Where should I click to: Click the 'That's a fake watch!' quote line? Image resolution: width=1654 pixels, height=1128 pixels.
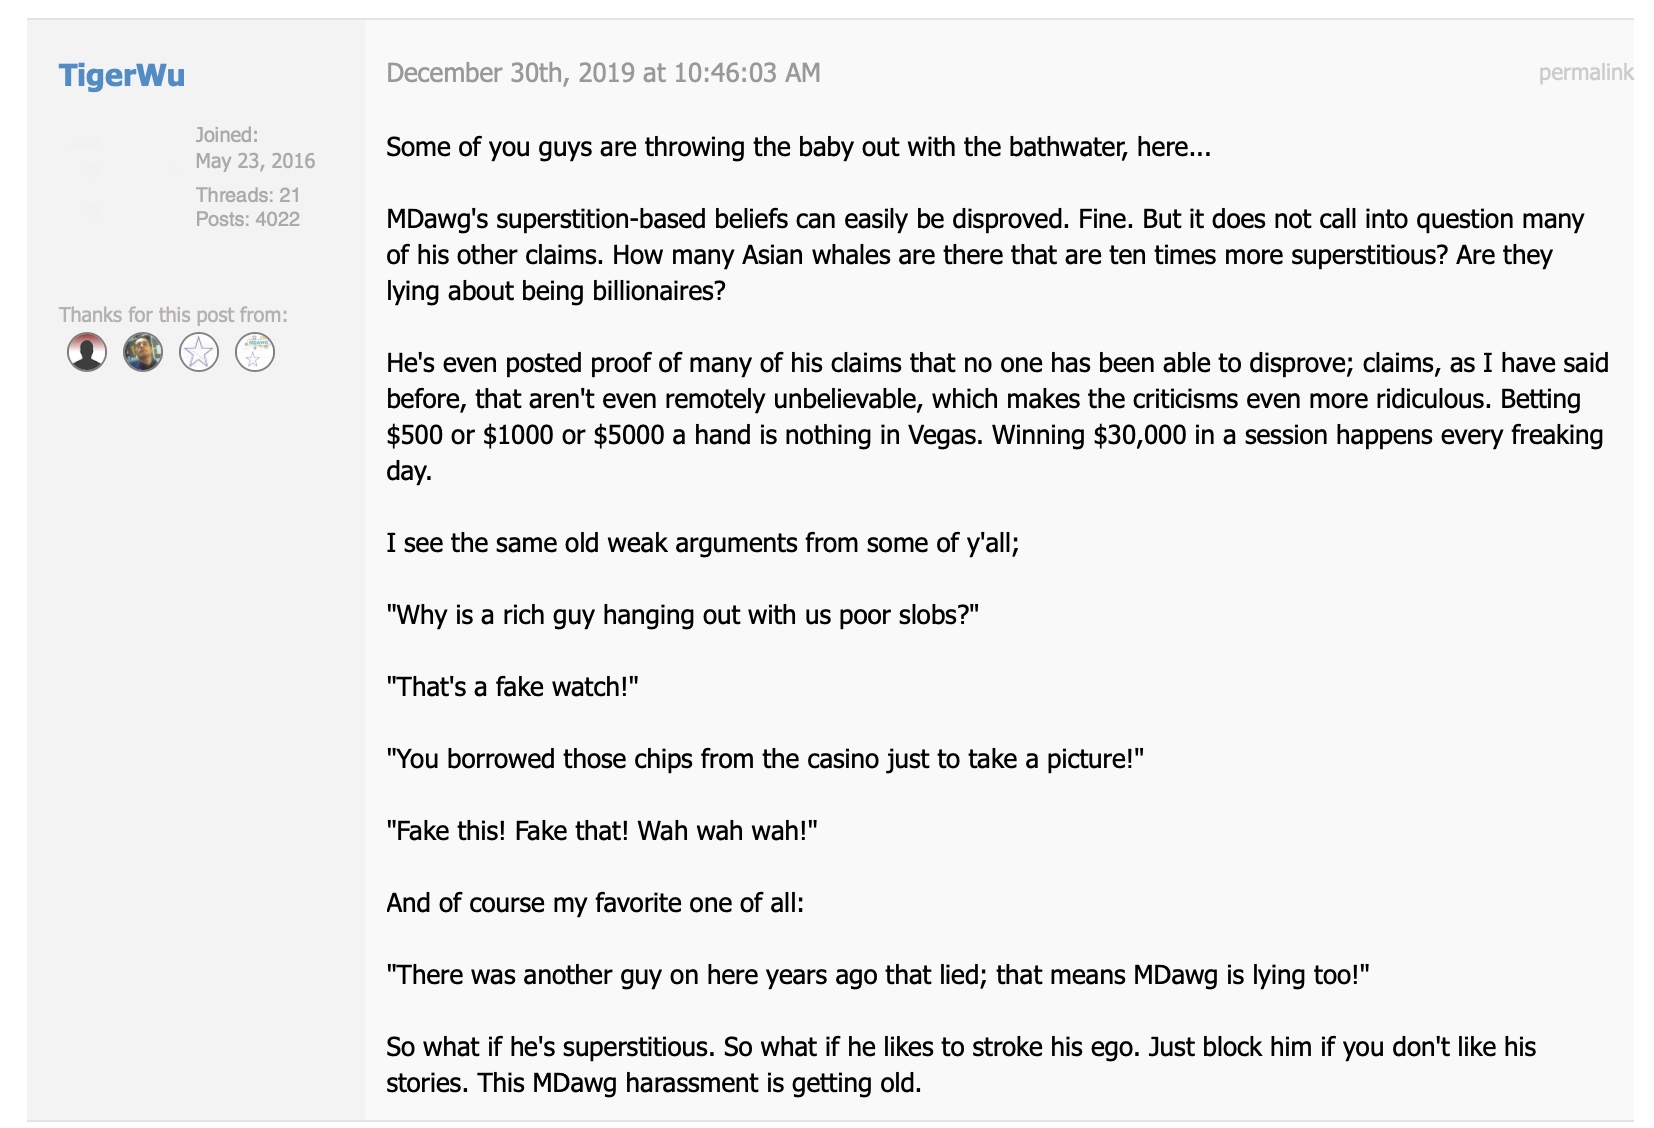point(512,687)
